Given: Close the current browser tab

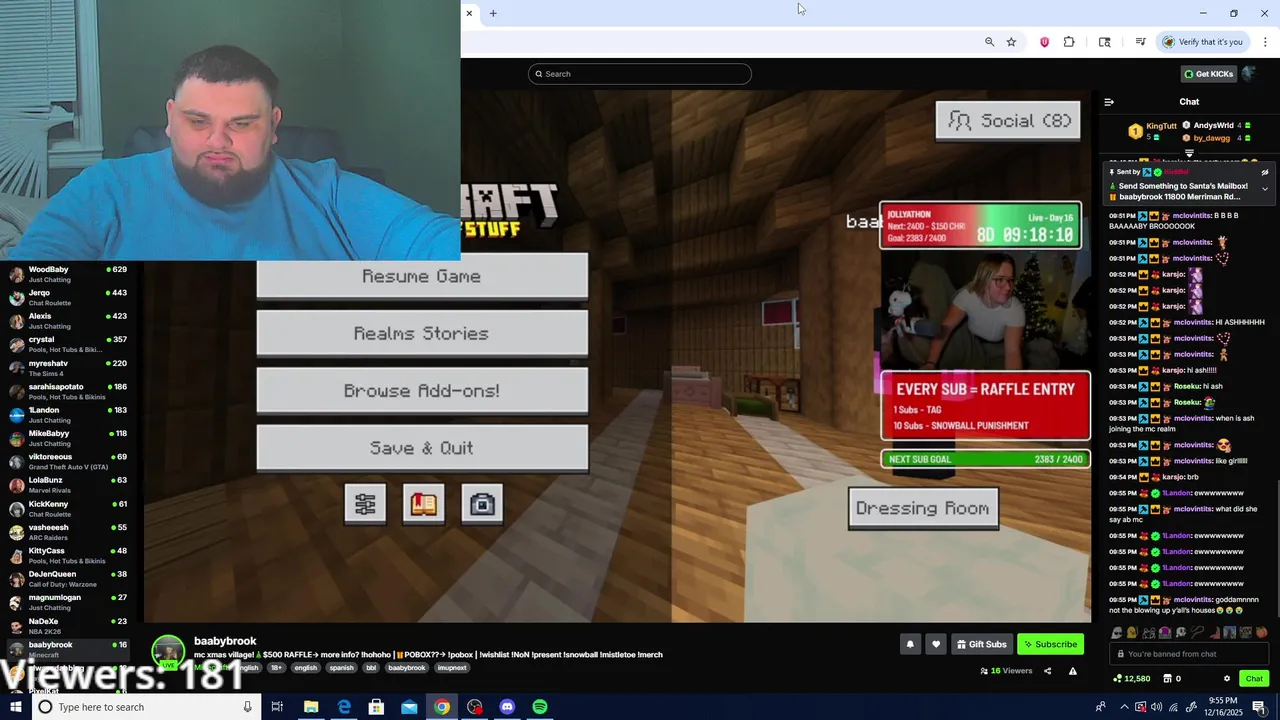Looking at the screenshot, I should click(469, 13).
